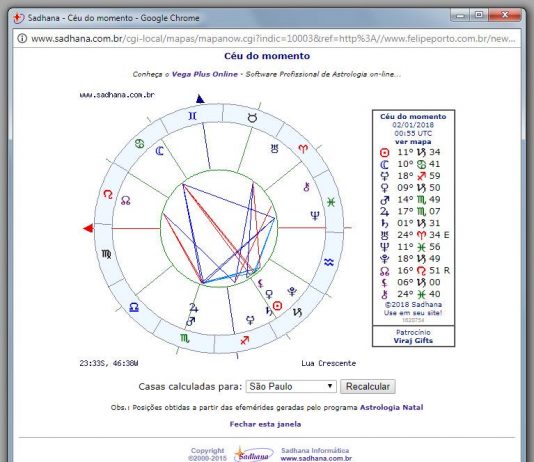Click the Sun glyph in the positions table
Screen dimensions: 534x462
pyautogui.click(x=384, y=153)
